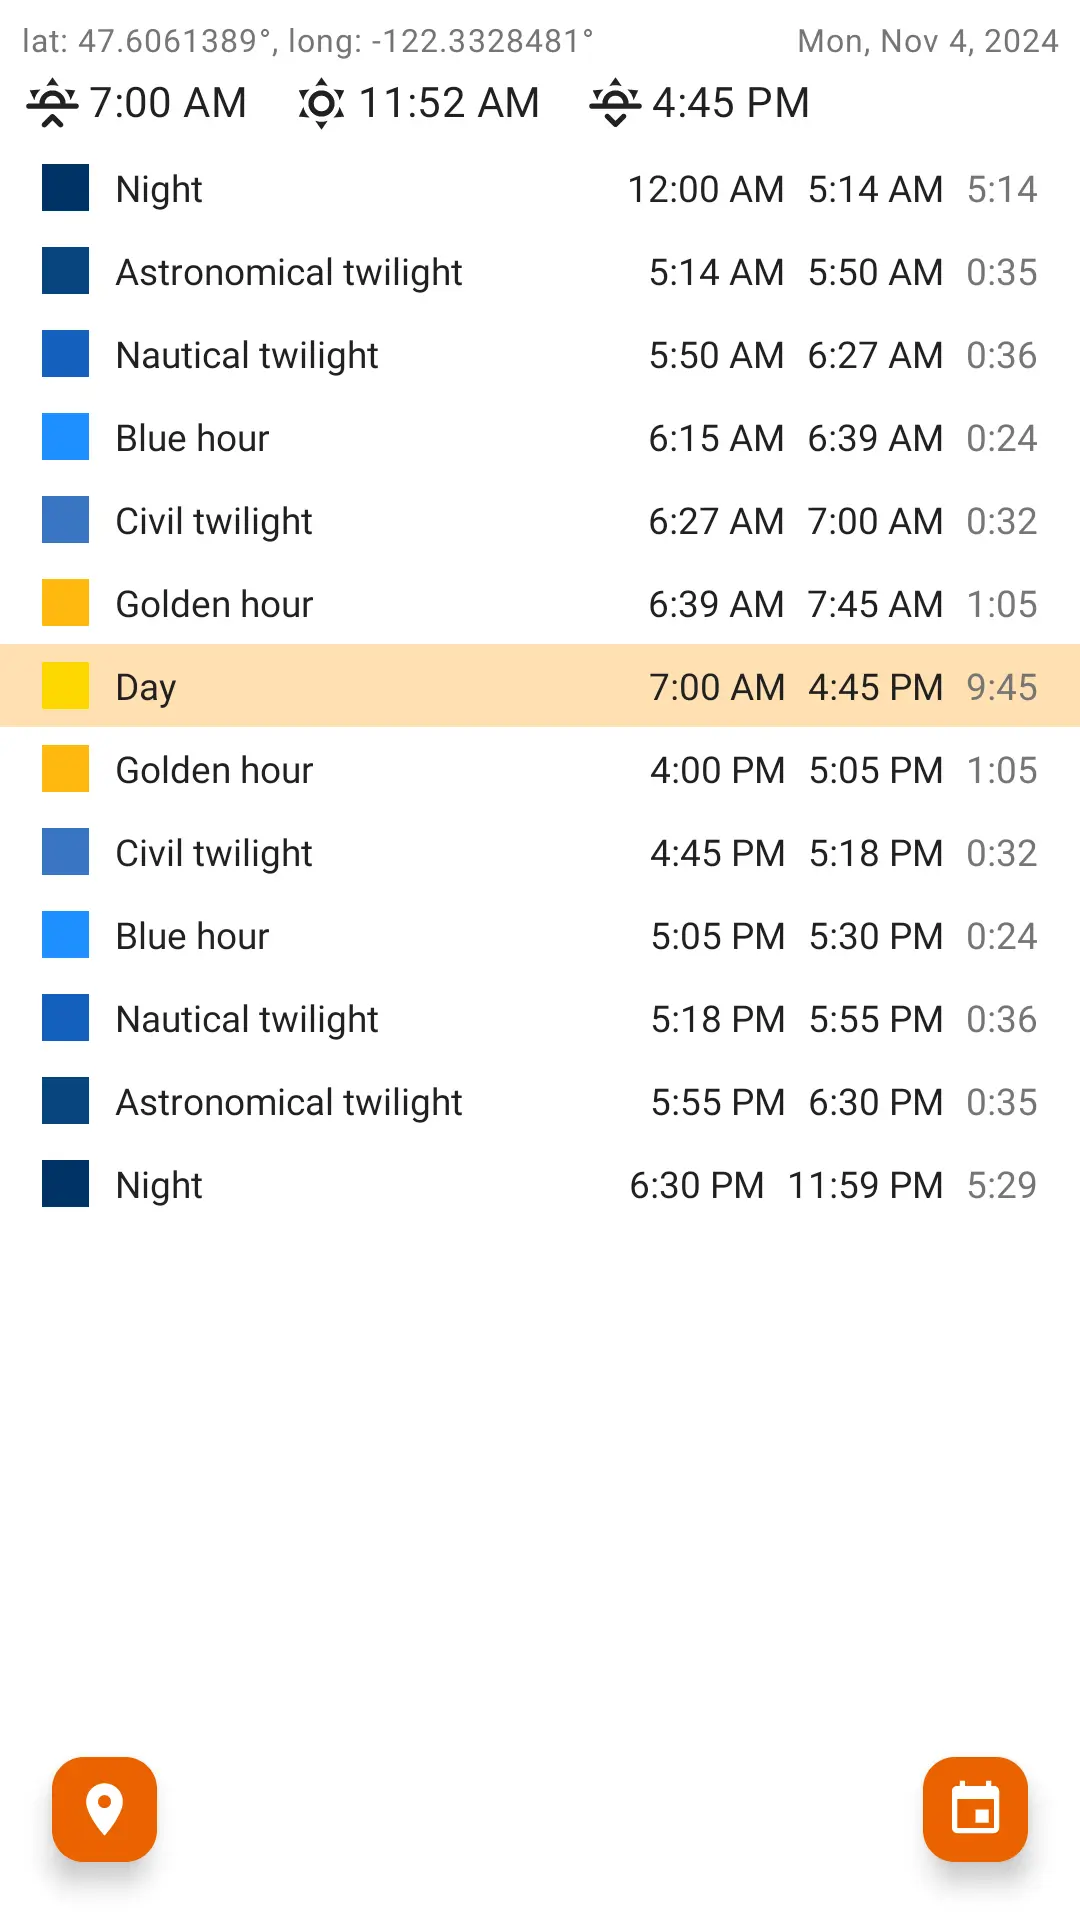Tap the sunrise icon beside 7:00 AM
This screenshot has width=1080, height=1920.
point(52,103)
